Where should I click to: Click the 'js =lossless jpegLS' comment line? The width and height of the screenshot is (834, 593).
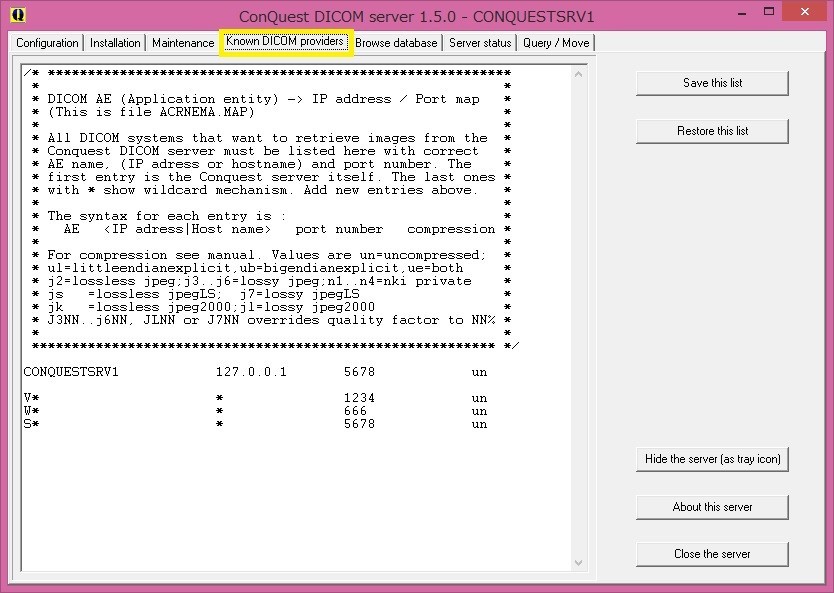coord(203,294)
